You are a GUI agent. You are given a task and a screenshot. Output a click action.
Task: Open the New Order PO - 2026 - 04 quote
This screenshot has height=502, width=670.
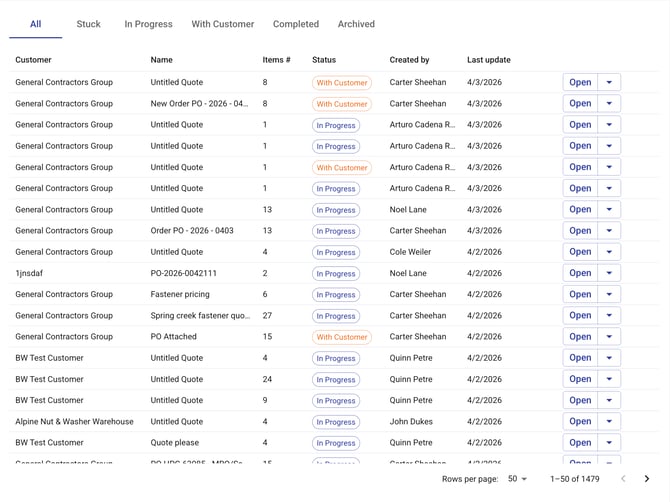(580, 103)
